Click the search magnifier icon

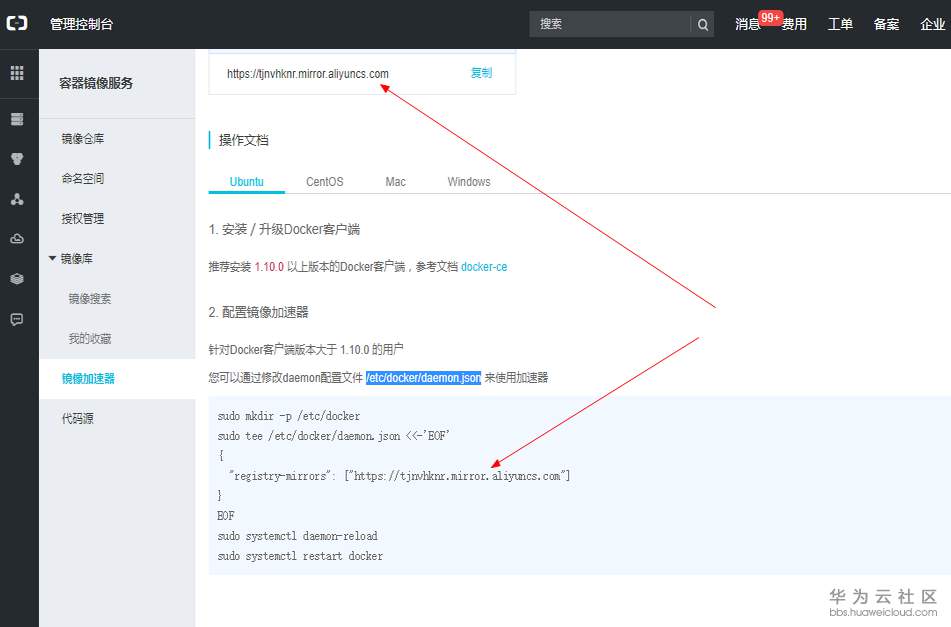pyautogui.click(x=702, y=24)
